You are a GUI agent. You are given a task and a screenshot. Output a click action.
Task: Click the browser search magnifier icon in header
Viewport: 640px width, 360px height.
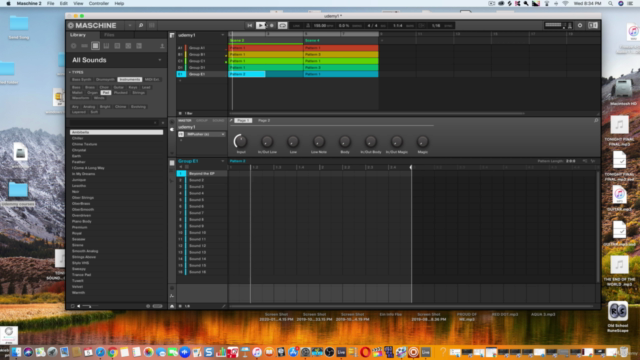pos(141,25)
